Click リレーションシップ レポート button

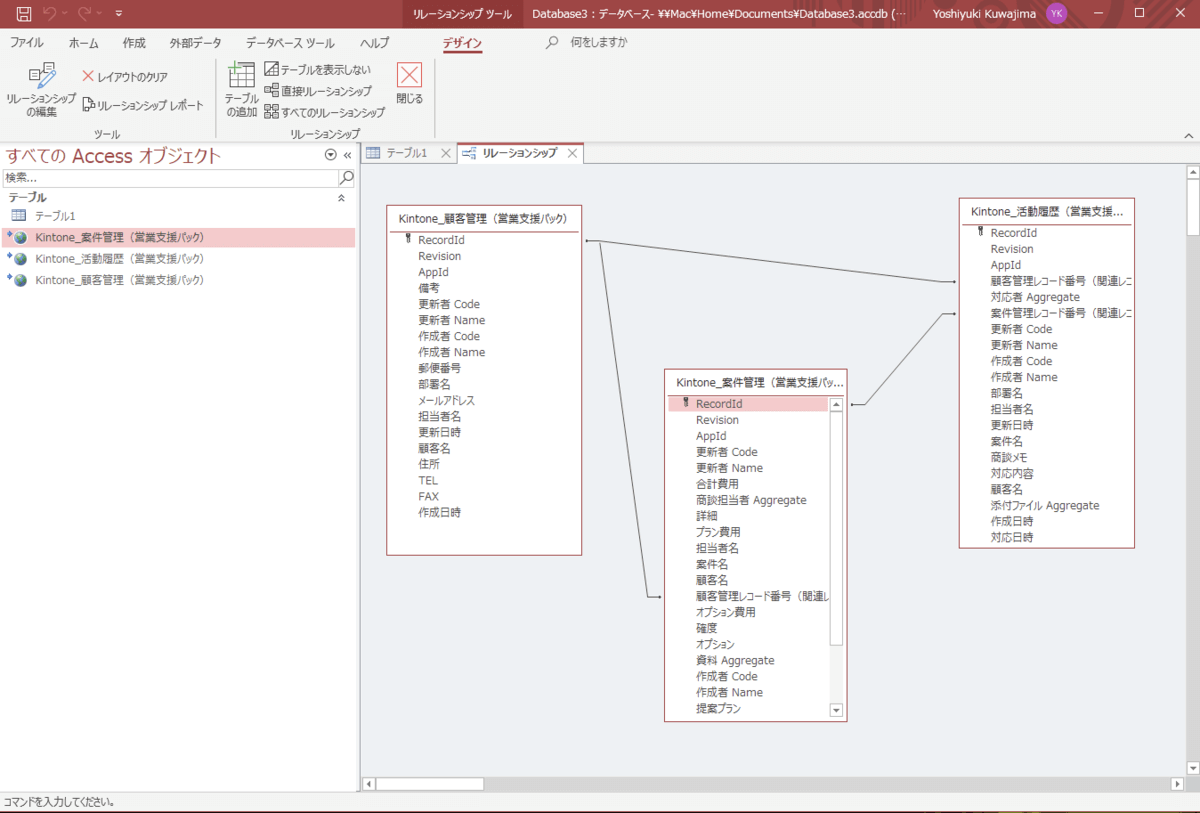point(142,105)
